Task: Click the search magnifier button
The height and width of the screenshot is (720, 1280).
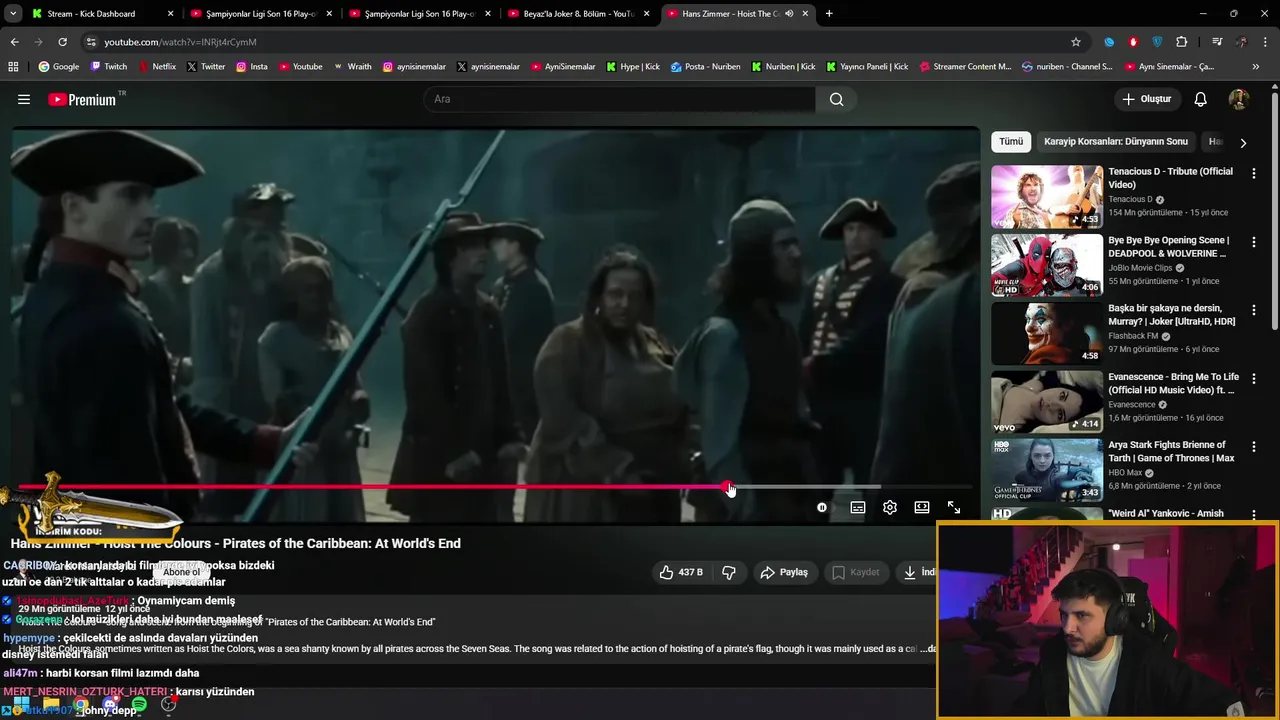Action: point(836,99)
